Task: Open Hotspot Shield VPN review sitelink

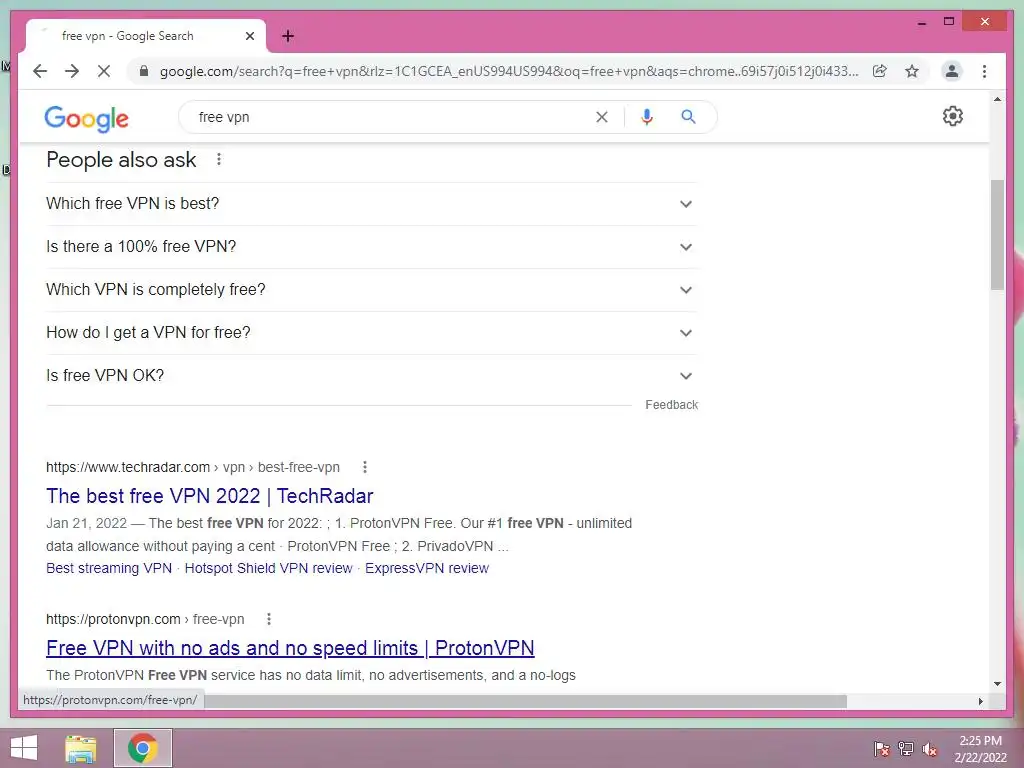Action: tap(268, 568)
